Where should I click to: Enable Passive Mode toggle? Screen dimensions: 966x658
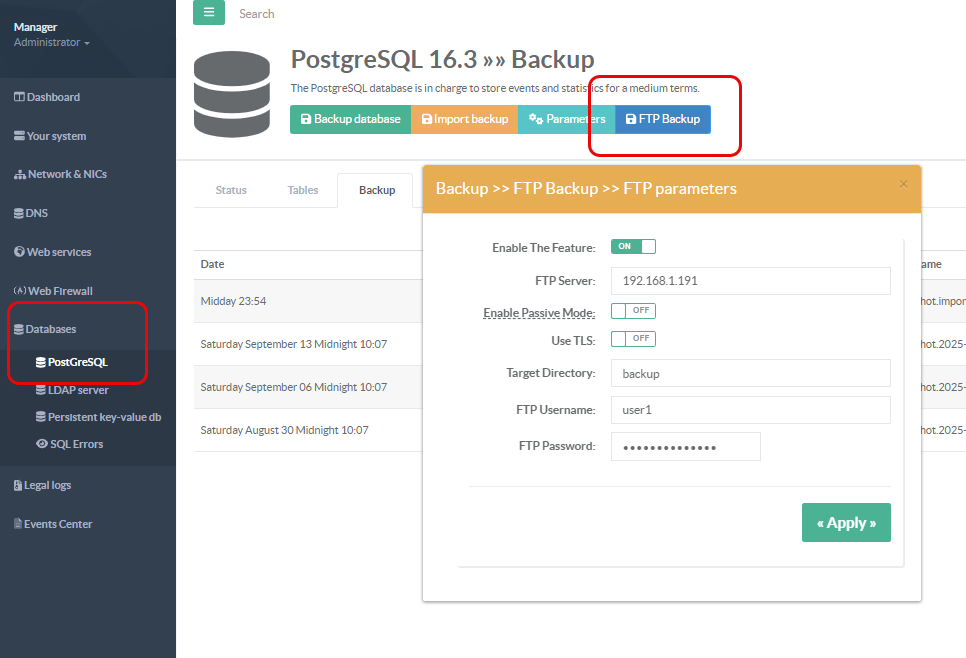point(633,311)
